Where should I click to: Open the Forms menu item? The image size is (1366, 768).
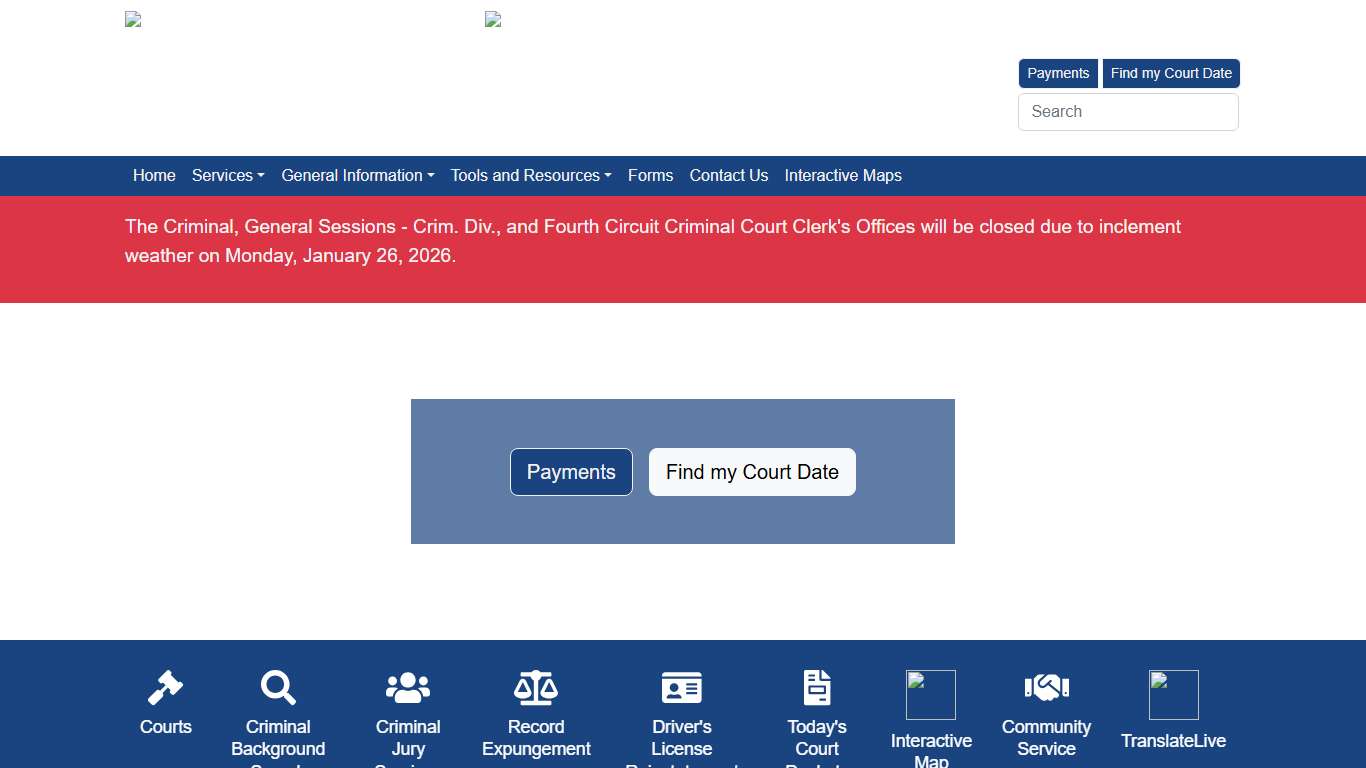pyautogui.click(x=650, y=176)
